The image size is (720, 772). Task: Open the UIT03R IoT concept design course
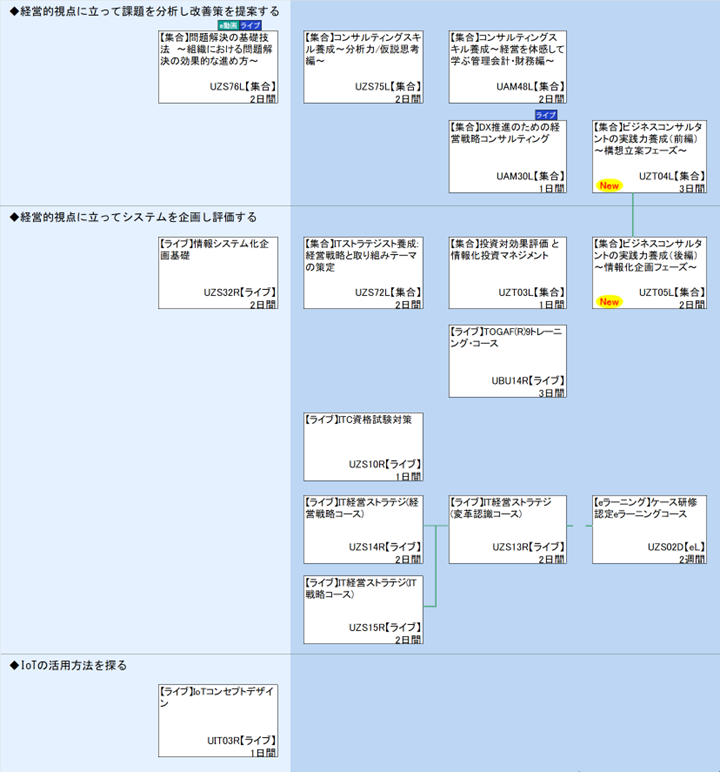point(218,721)
